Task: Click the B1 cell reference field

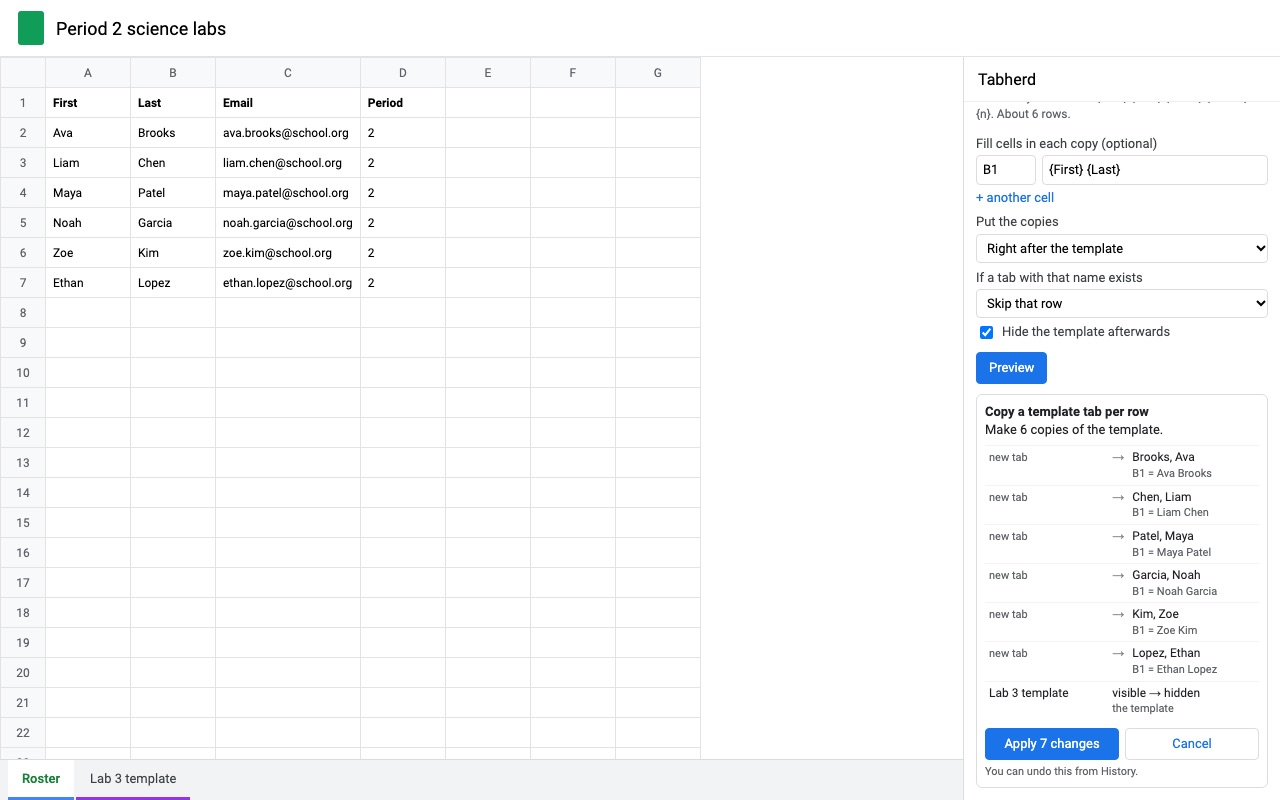Action: pos(1005,170)
